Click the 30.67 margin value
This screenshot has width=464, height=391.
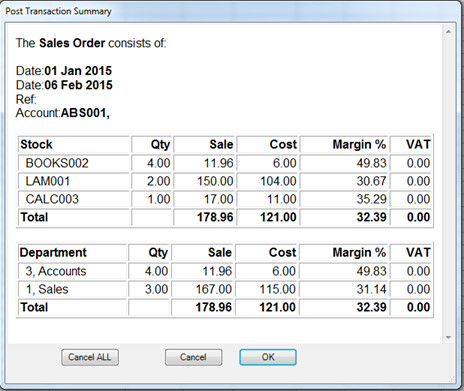(371, 181)
